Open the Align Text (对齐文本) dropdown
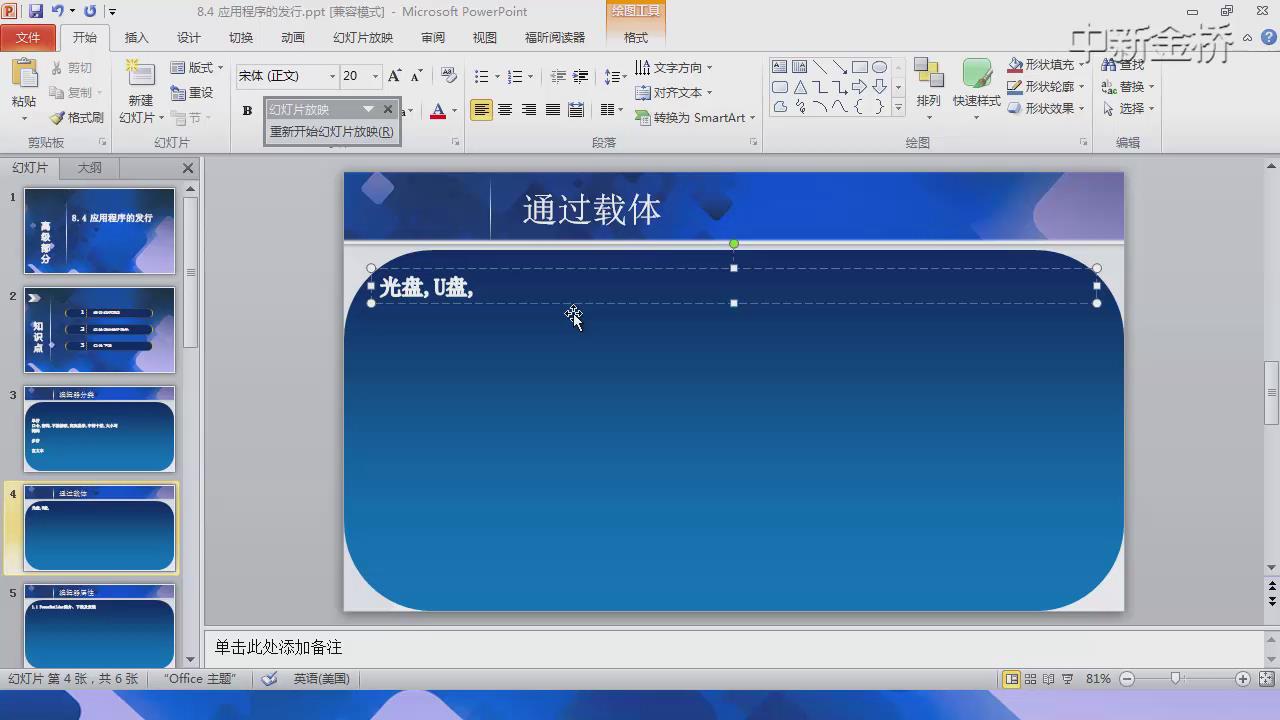1280x720 pixels. pos(674,93)
